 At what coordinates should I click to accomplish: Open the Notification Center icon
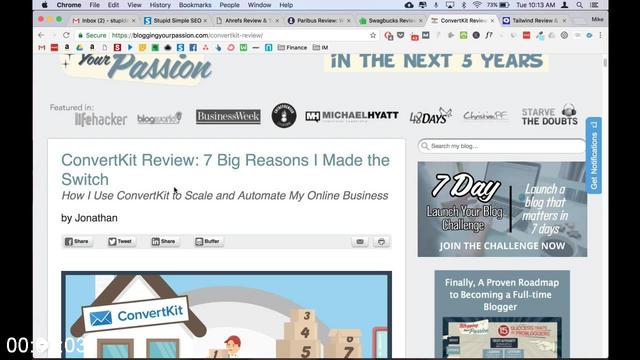point(594,5)
